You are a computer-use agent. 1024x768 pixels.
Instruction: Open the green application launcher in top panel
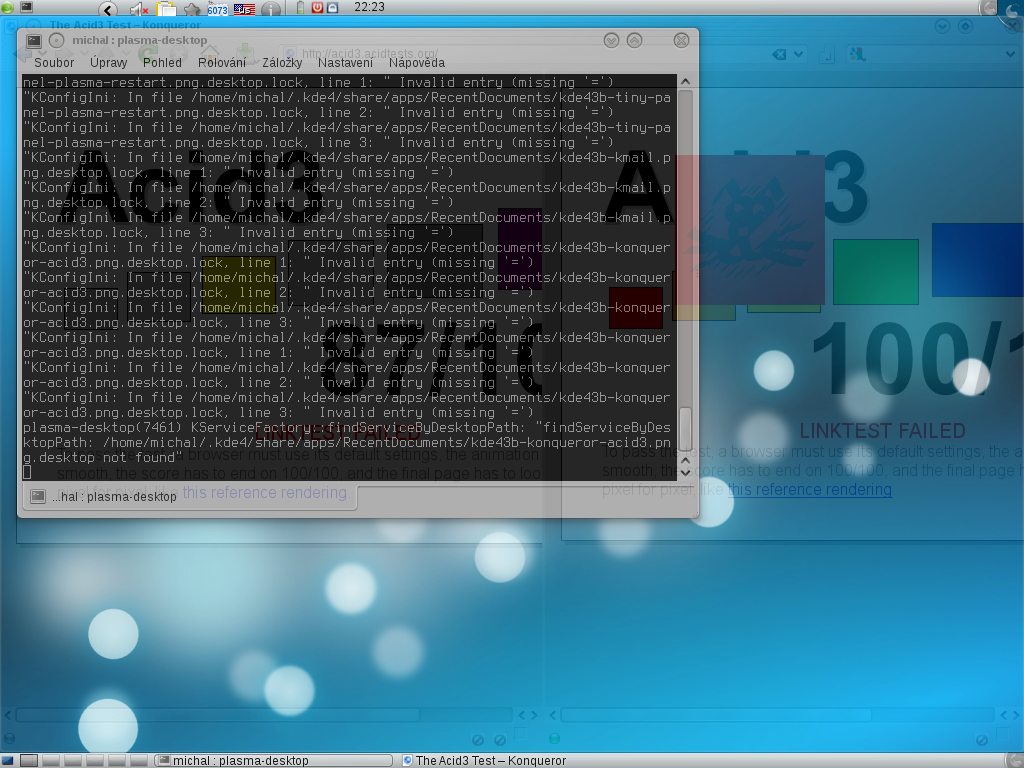7,7
